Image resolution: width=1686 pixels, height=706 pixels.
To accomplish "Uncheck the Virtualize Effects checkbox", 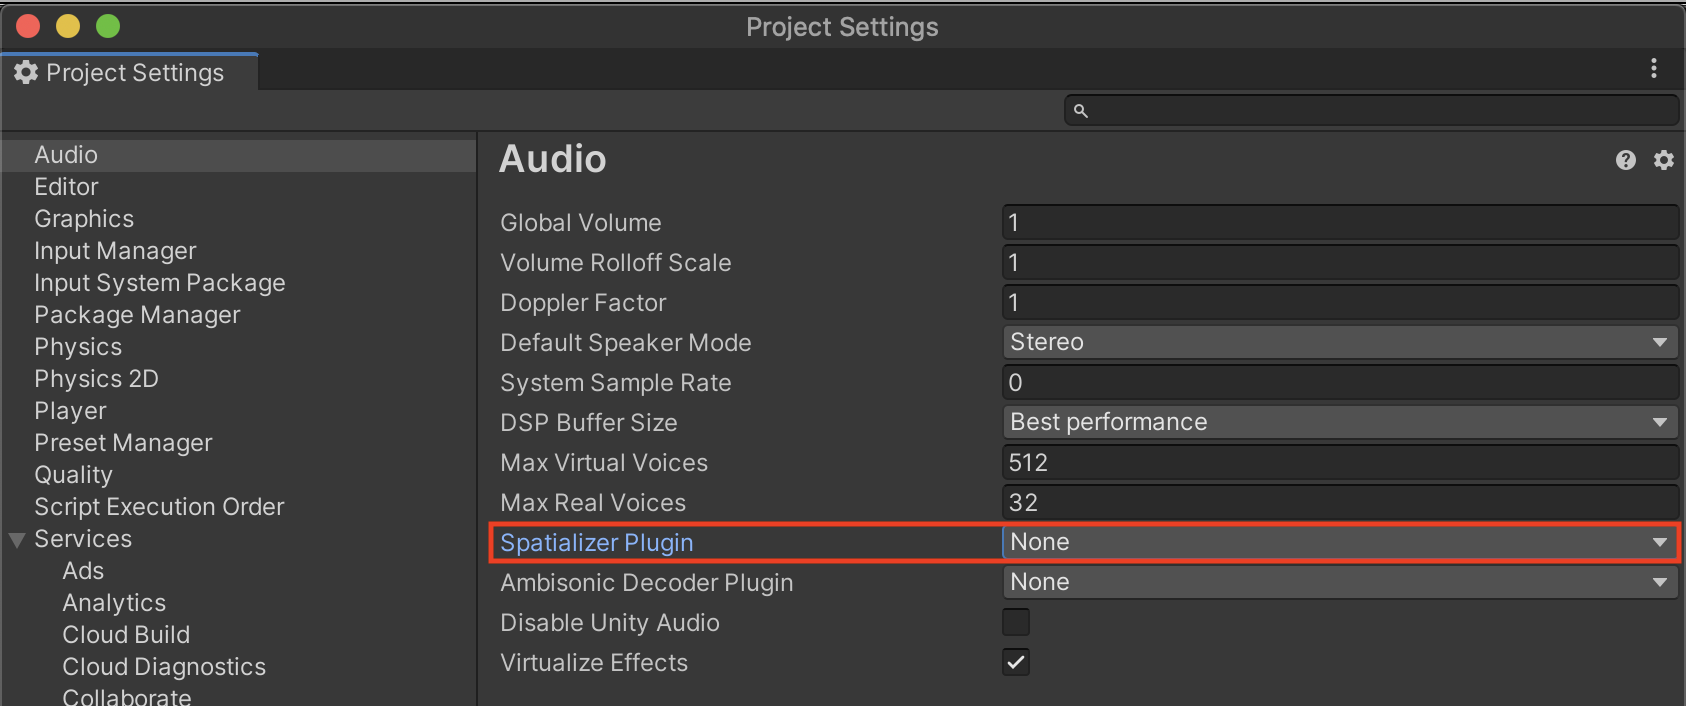I will 1016,662.
